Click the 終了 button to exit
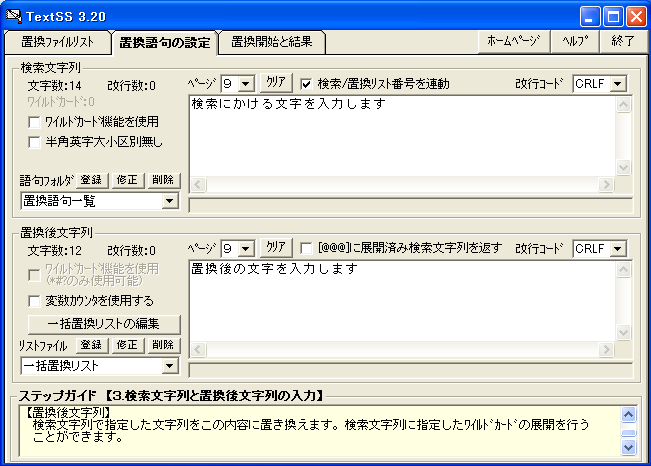Viewport: 651px width, 466px height. pos(623,41)
